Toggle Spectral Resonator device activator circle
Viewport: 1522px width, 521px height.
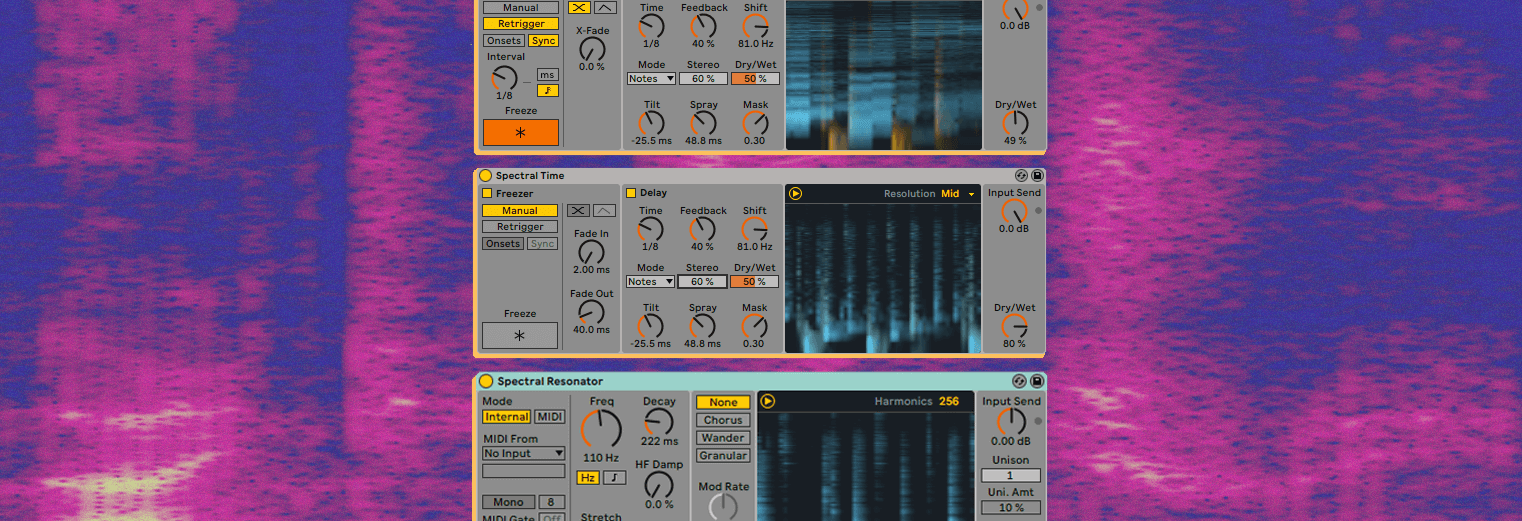pos(486,381)
